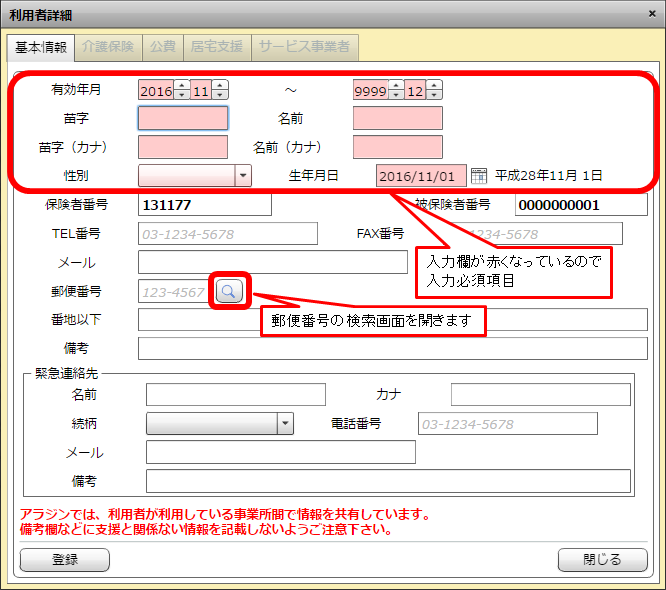The height and width of the screenshot is (590, 666).
Task: Expand the 続柄 relationship dropdown
Action: point(285,423)
